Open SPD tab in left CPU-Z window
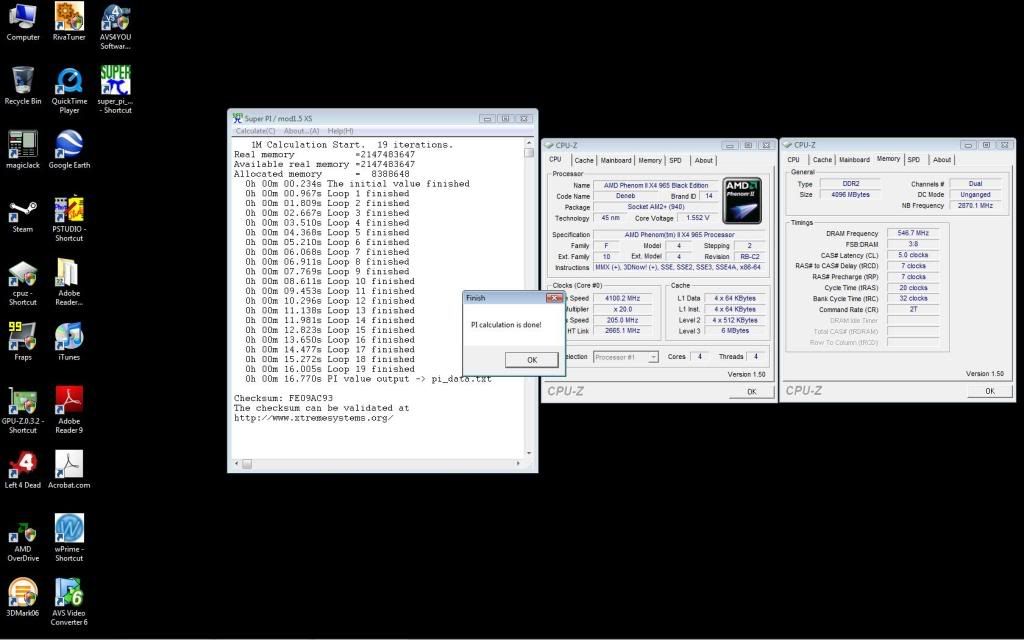 [x=675, y=160]
